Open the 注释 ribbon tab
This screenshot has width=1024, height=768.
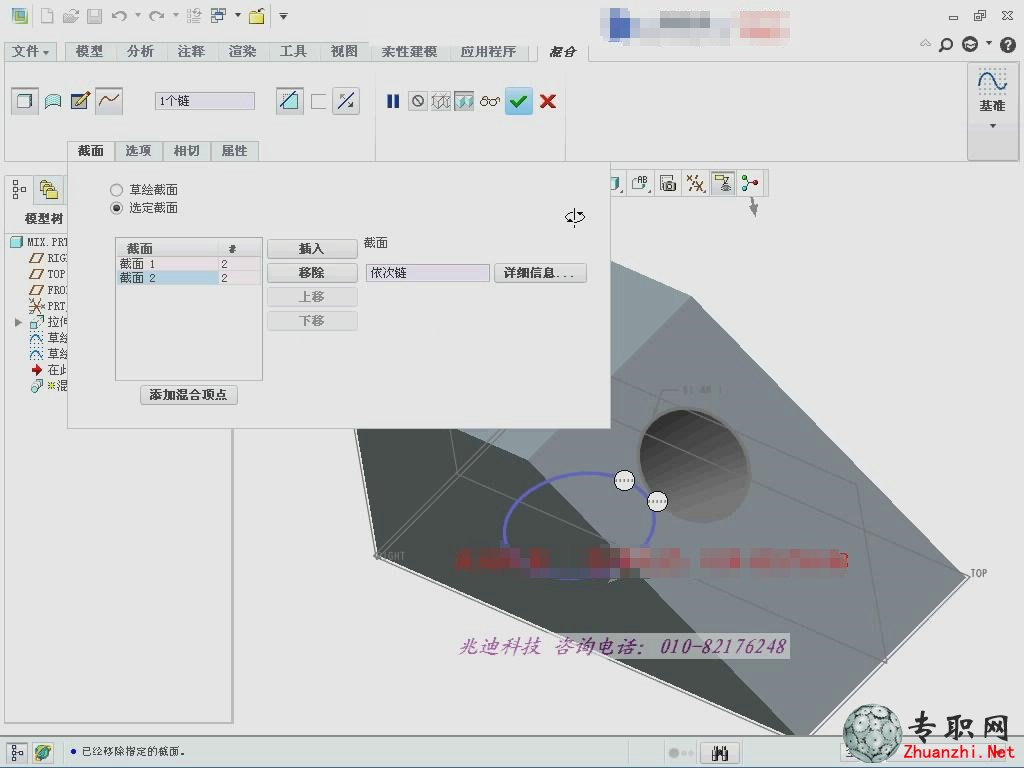click(x=191, y=51)
